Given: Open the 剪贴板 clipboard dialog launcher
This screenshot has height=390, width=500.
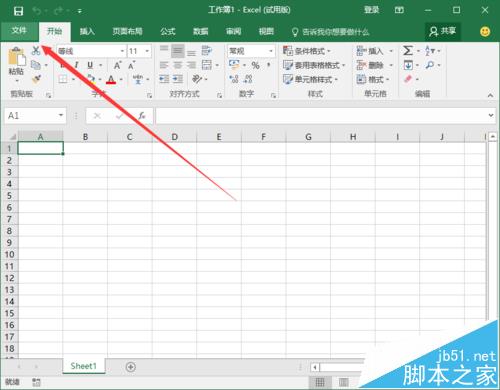Looking at the screenshot, I should tap(49, 95).
